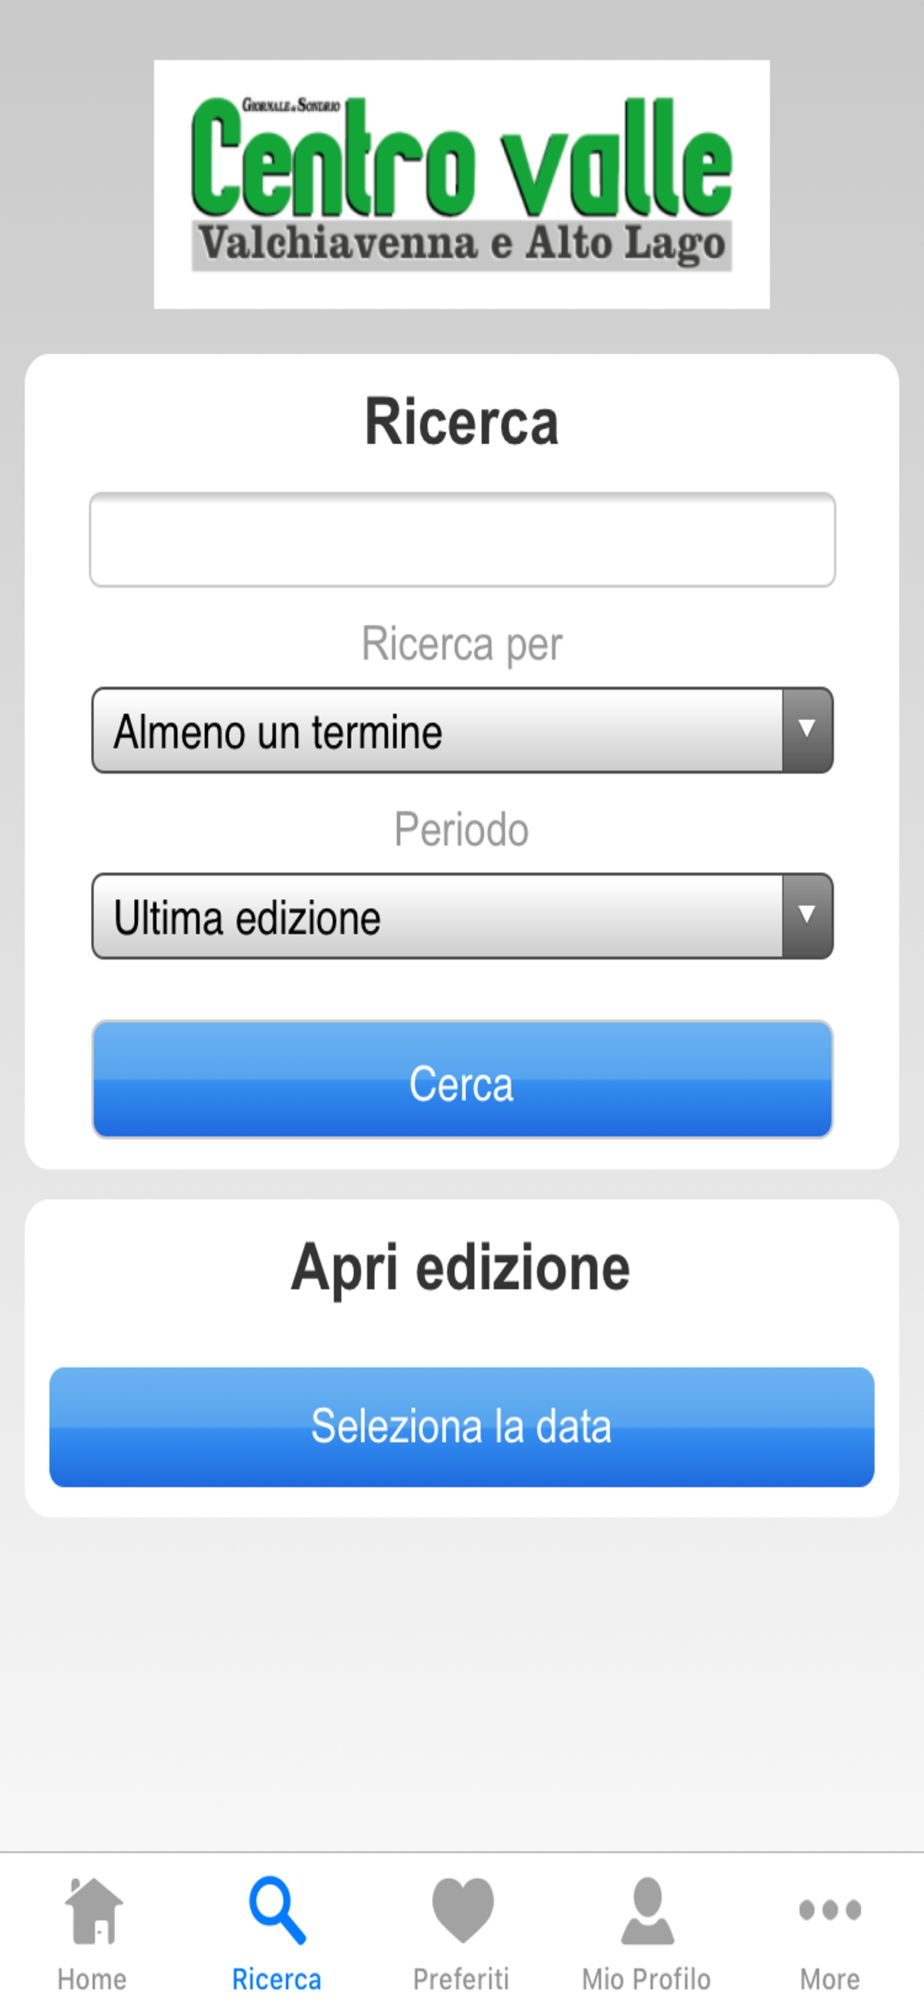
Task: Focus the Ricerca search text field
Action: coord(462,540)
